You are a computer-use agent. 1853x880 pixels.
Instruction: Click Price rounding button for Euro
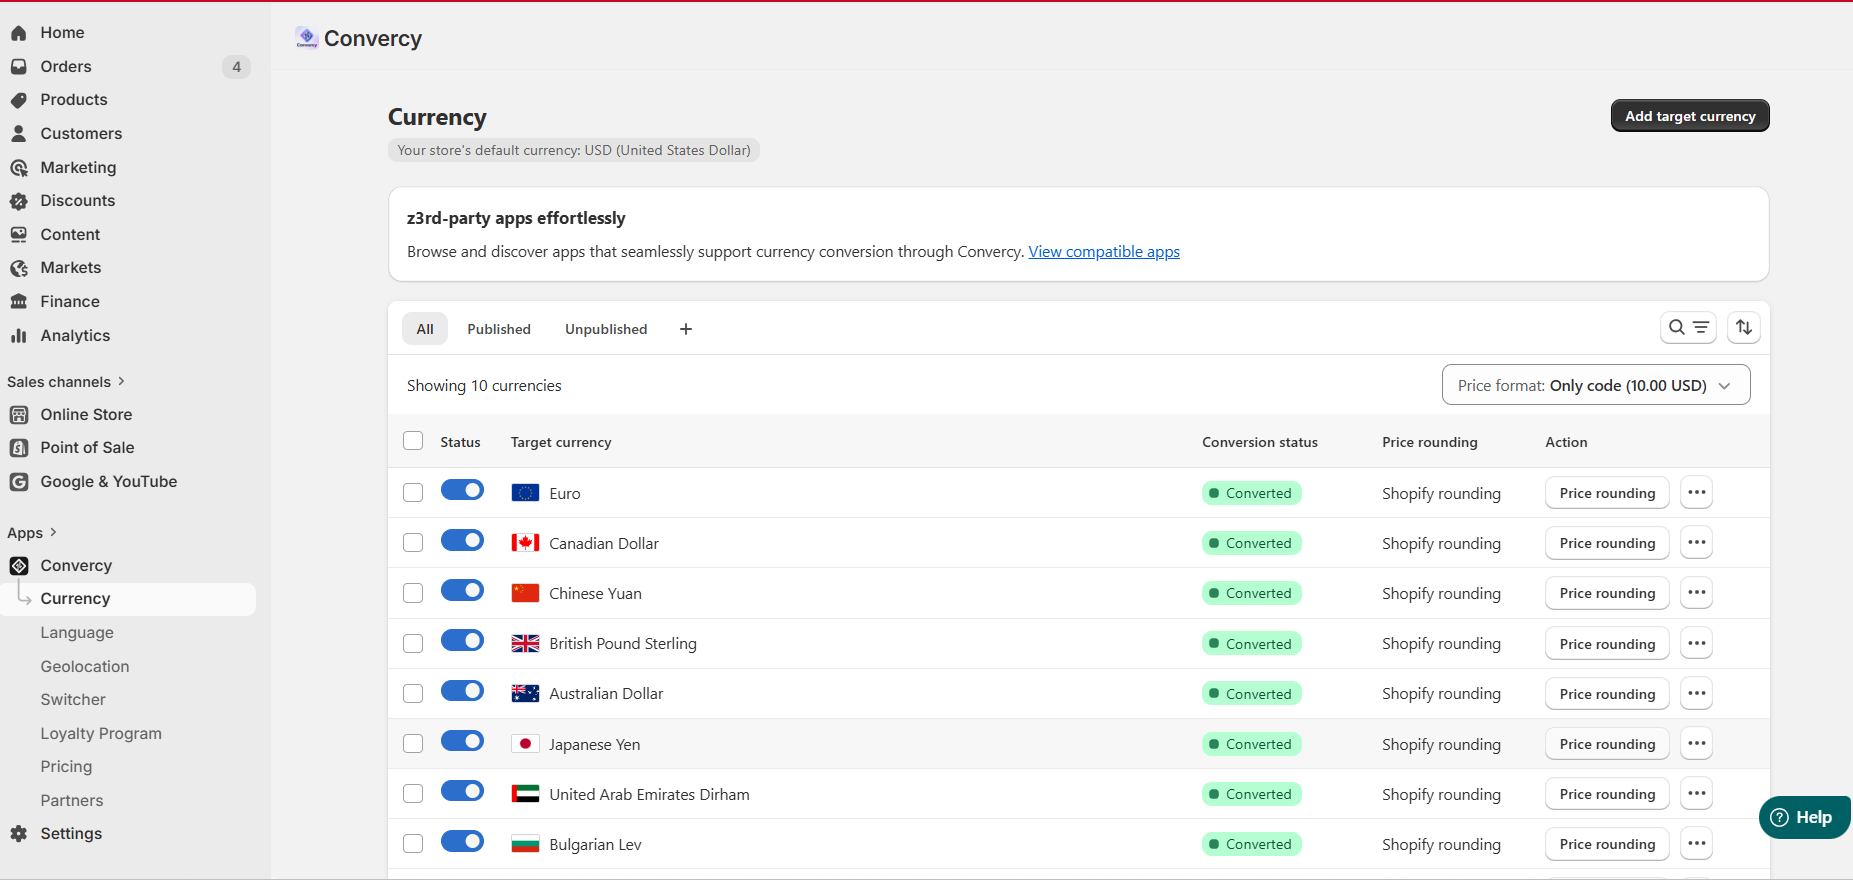click(x=1607, y=493)
